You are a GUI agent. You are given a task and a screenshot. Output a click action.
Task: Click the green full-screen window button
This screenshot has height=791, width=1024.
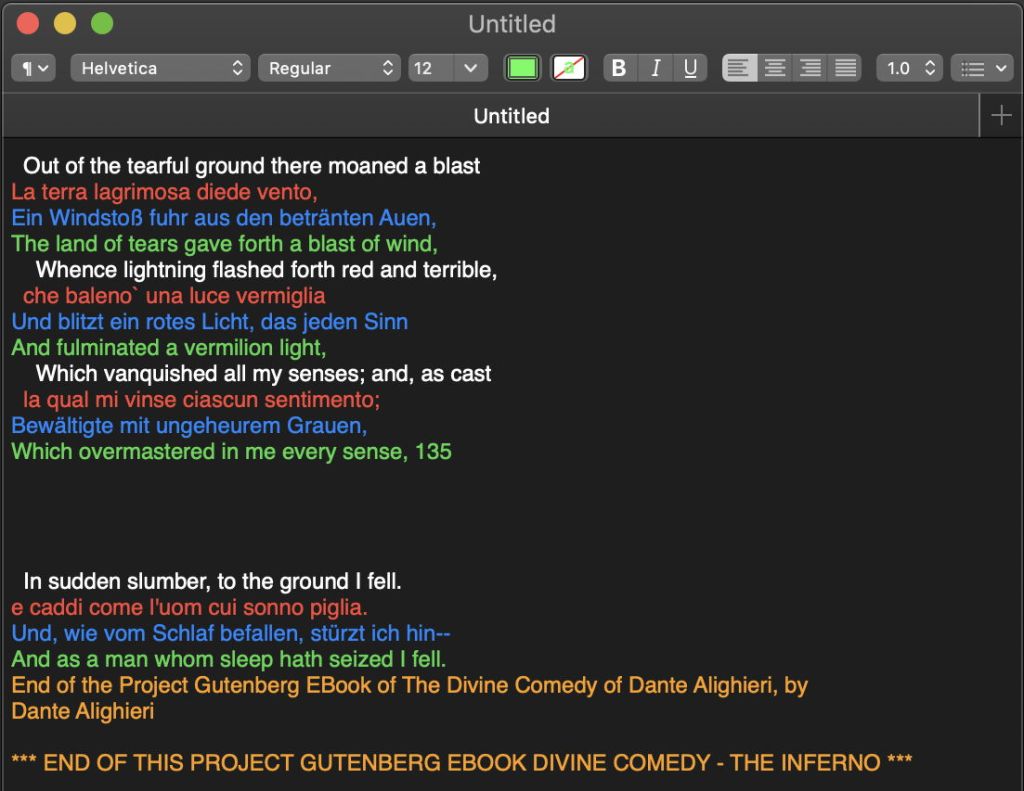pos(102,24)
